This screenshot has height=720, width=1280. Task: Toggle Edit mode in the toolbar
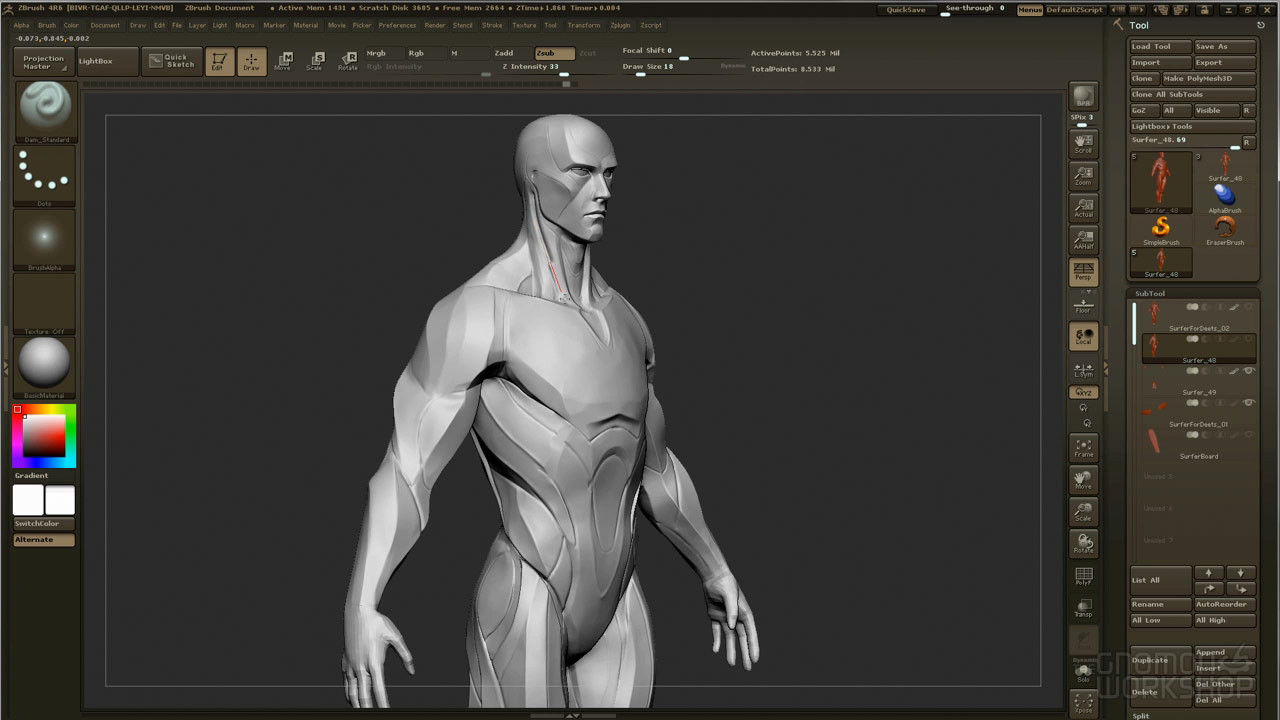(x=219, y=61)
